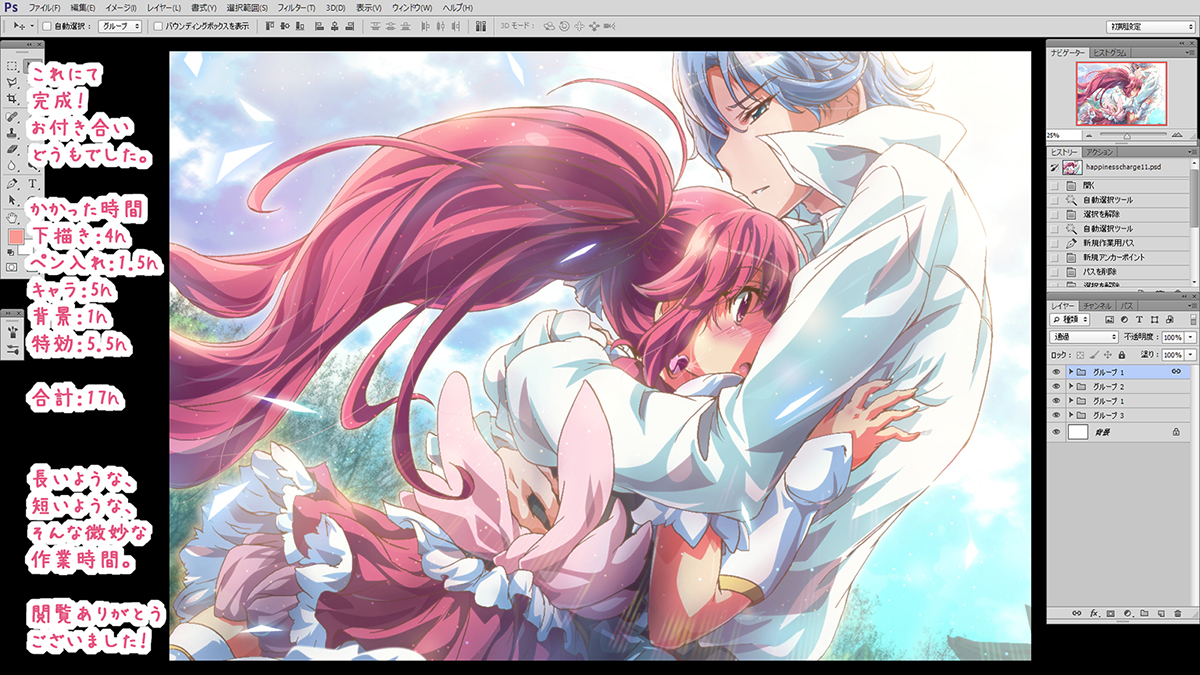Select the Crop tool in toolbox
Viewport: 1200px width, 675px height.
coord(12,100)
